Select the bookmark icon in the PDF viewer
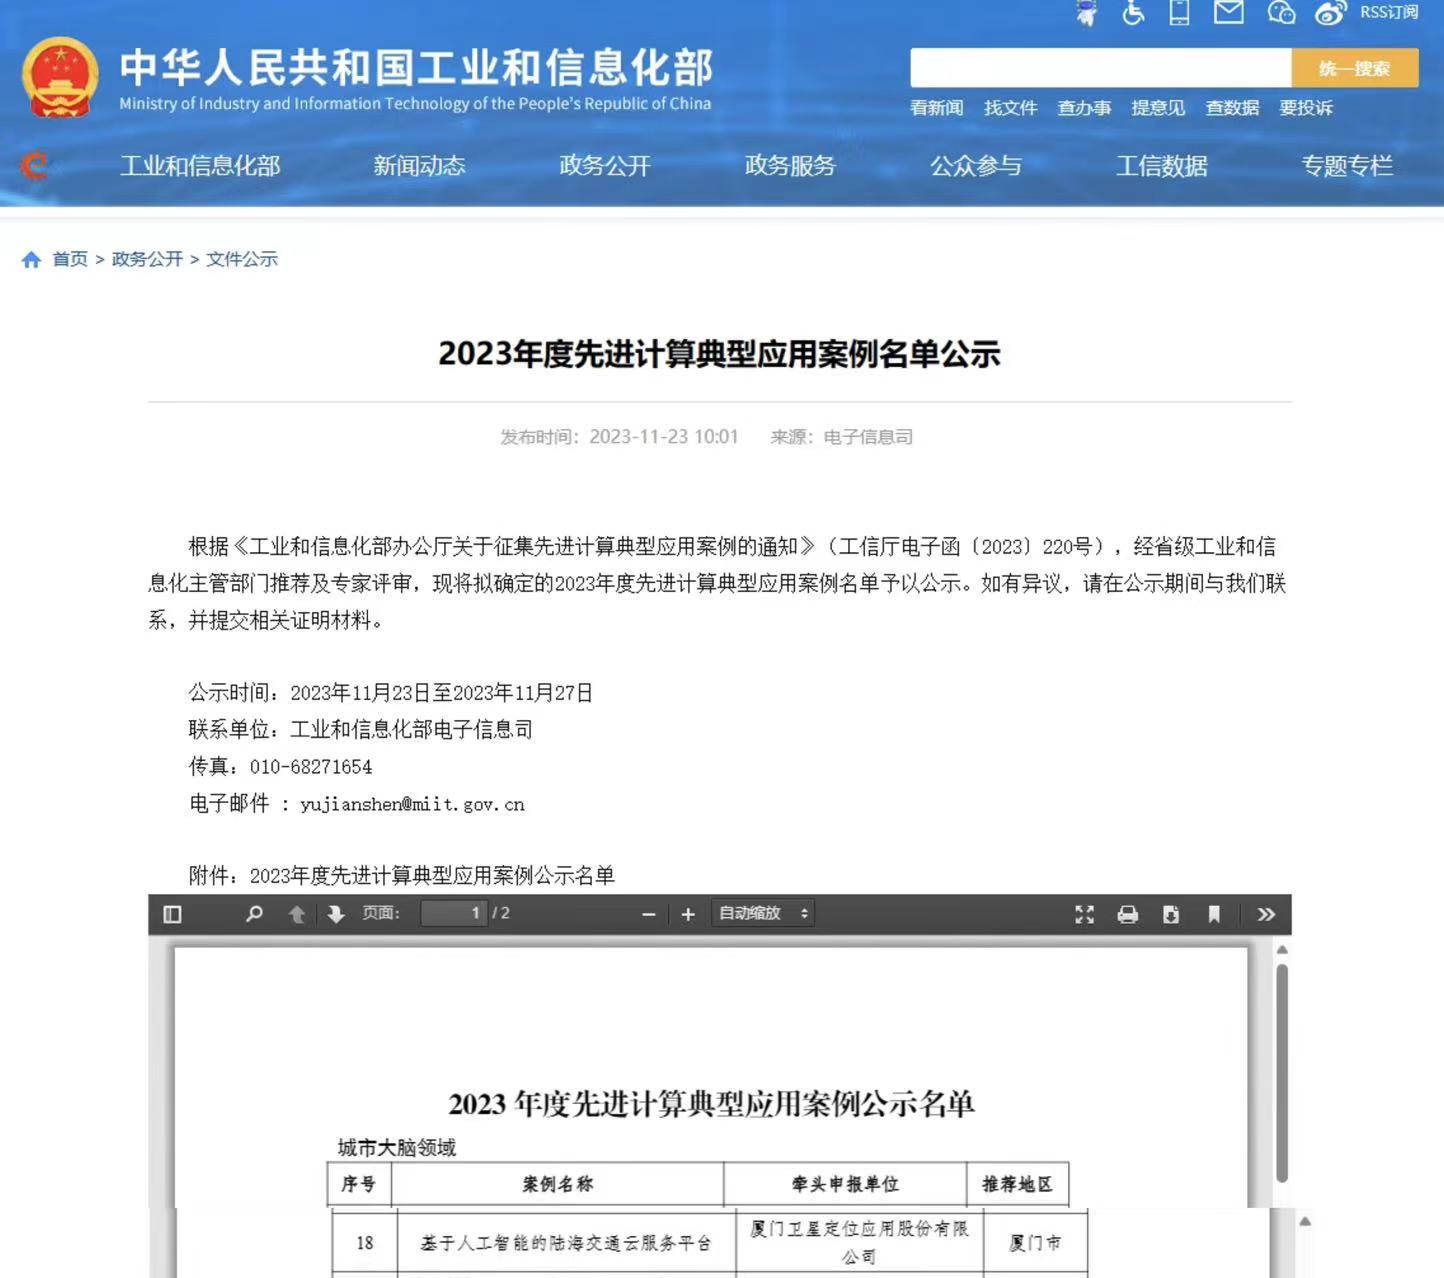 1214,913
